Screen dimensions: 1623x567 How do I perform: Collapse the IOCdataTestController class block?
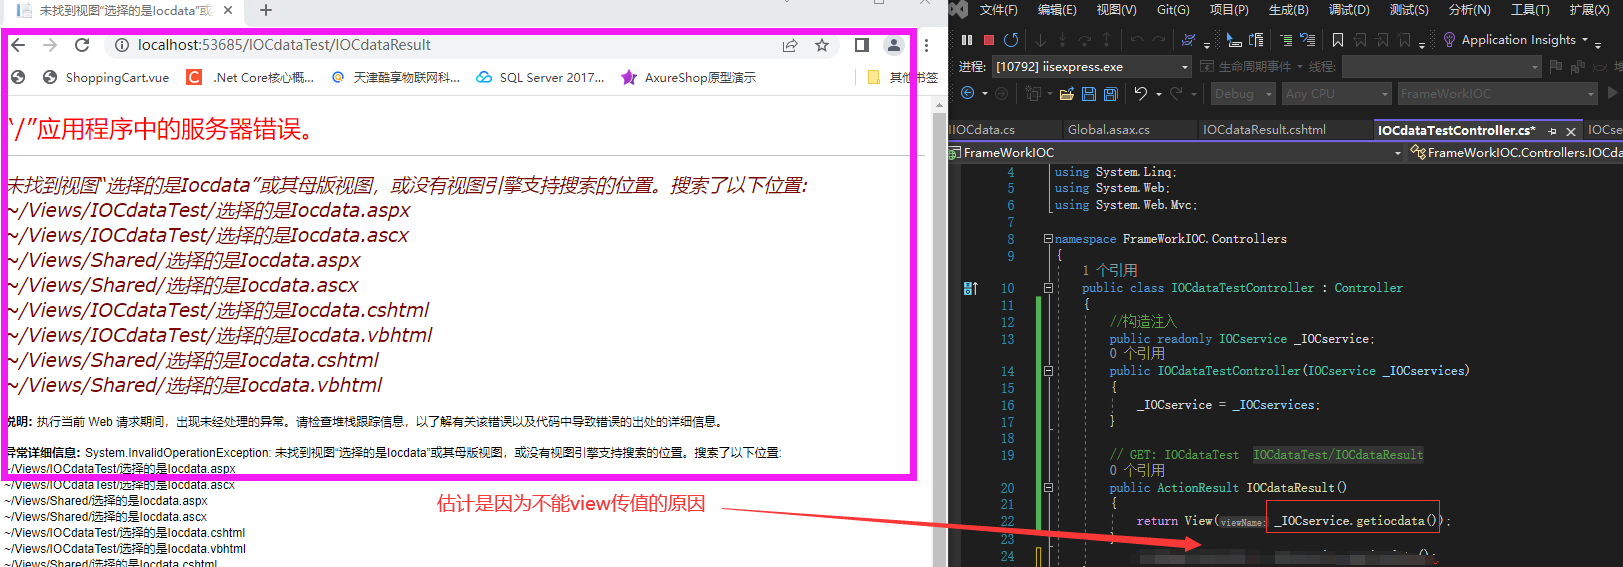1048,288
